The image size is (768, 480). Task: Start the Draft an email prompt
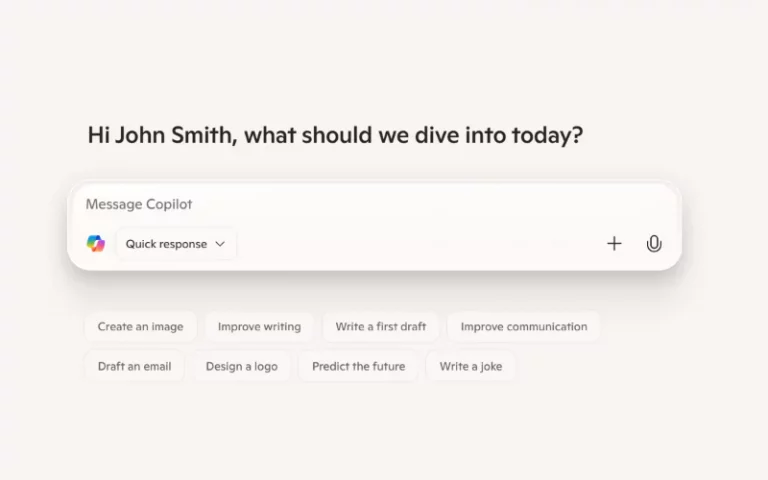point(134,367)
